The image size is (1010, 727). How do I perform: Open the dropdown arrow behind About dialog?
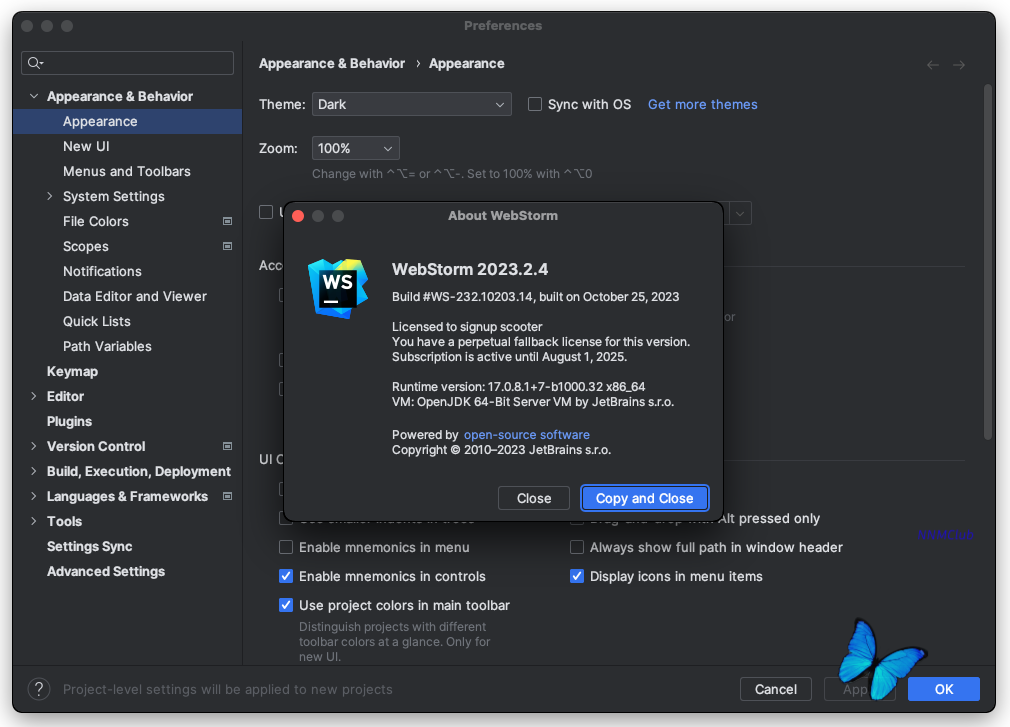[740, 213]
